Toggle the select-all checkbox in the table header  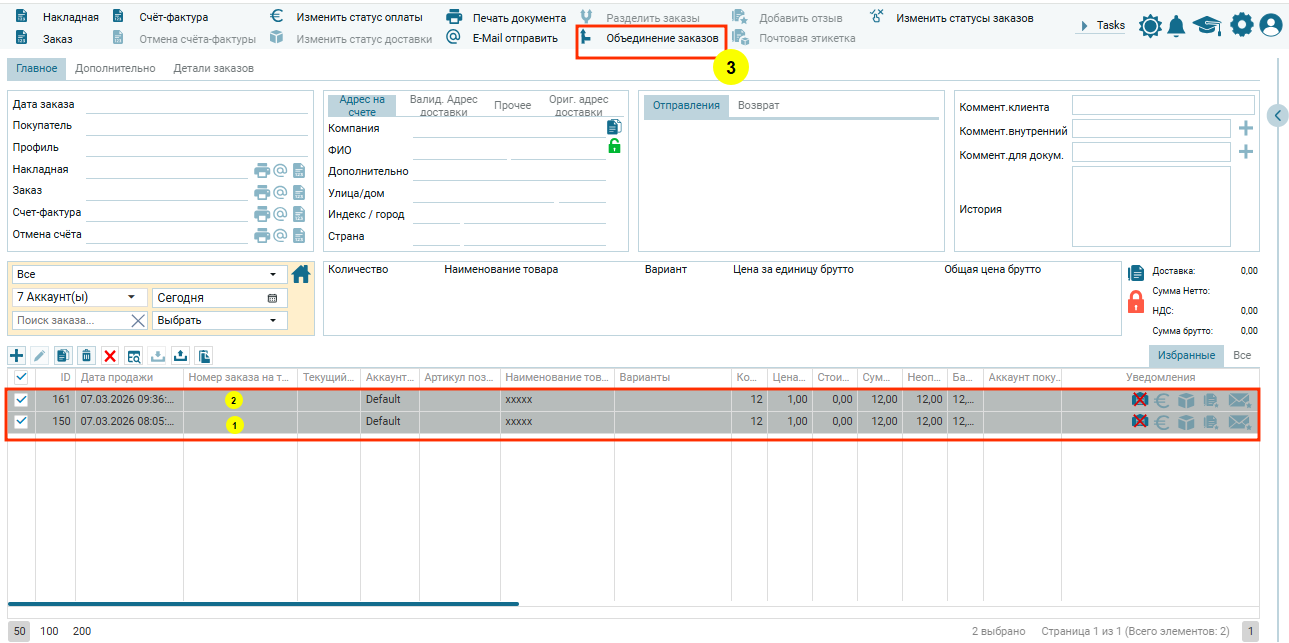coord(21,377)
